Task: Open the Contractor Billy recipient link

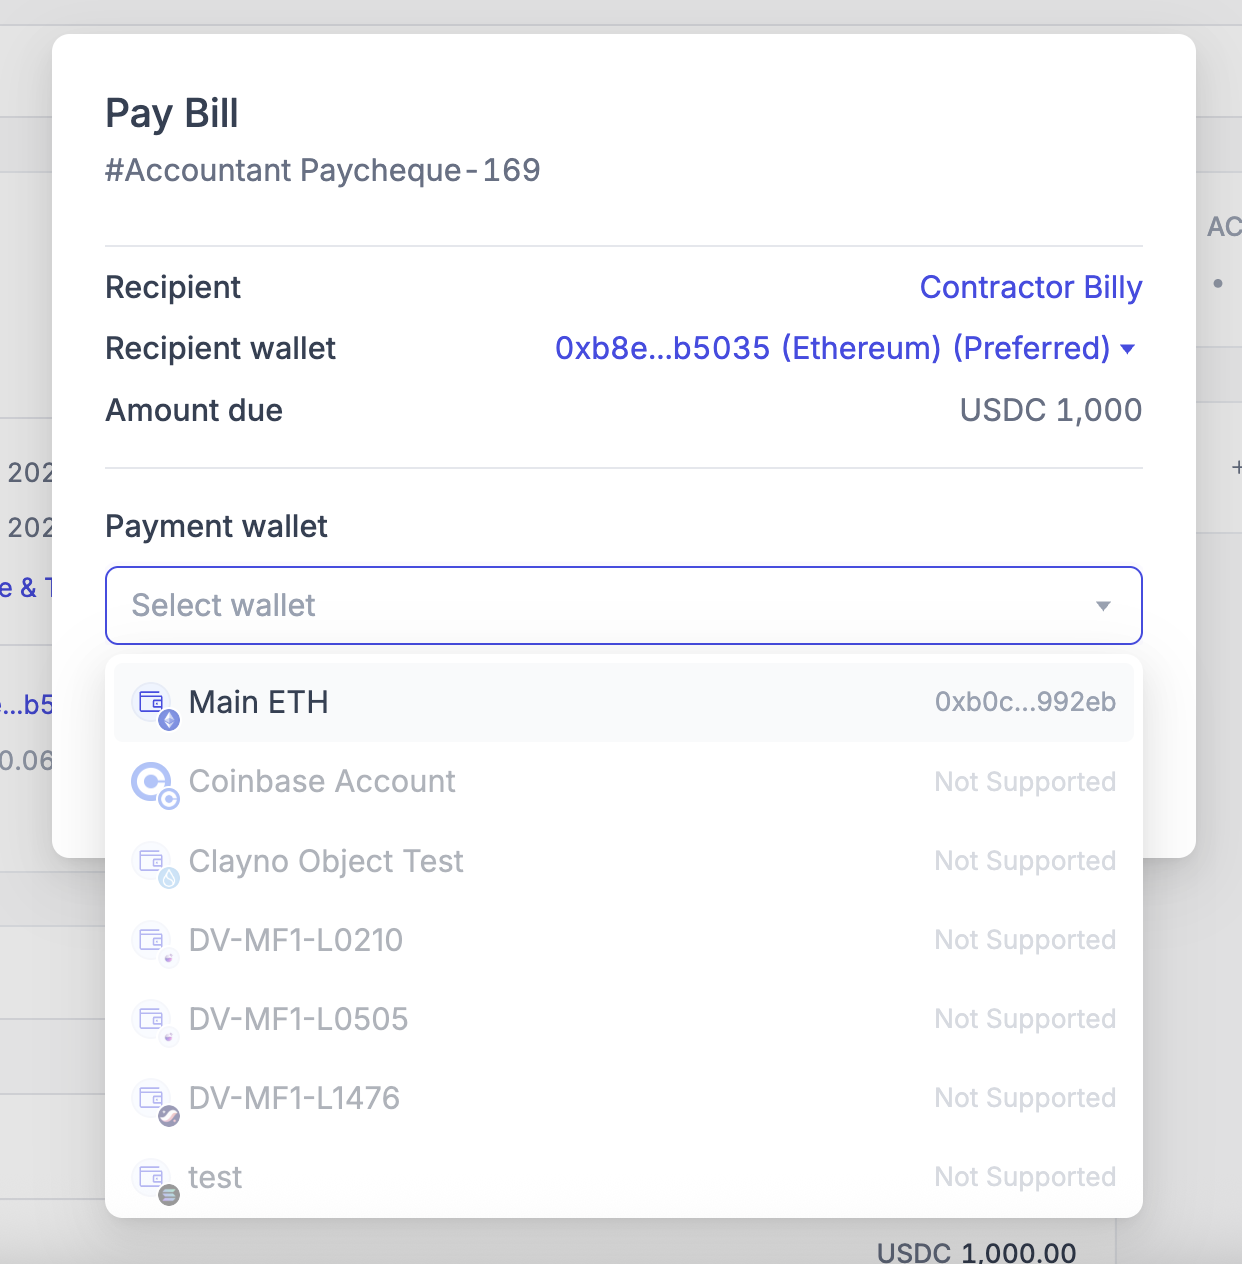Action: 1030,288
